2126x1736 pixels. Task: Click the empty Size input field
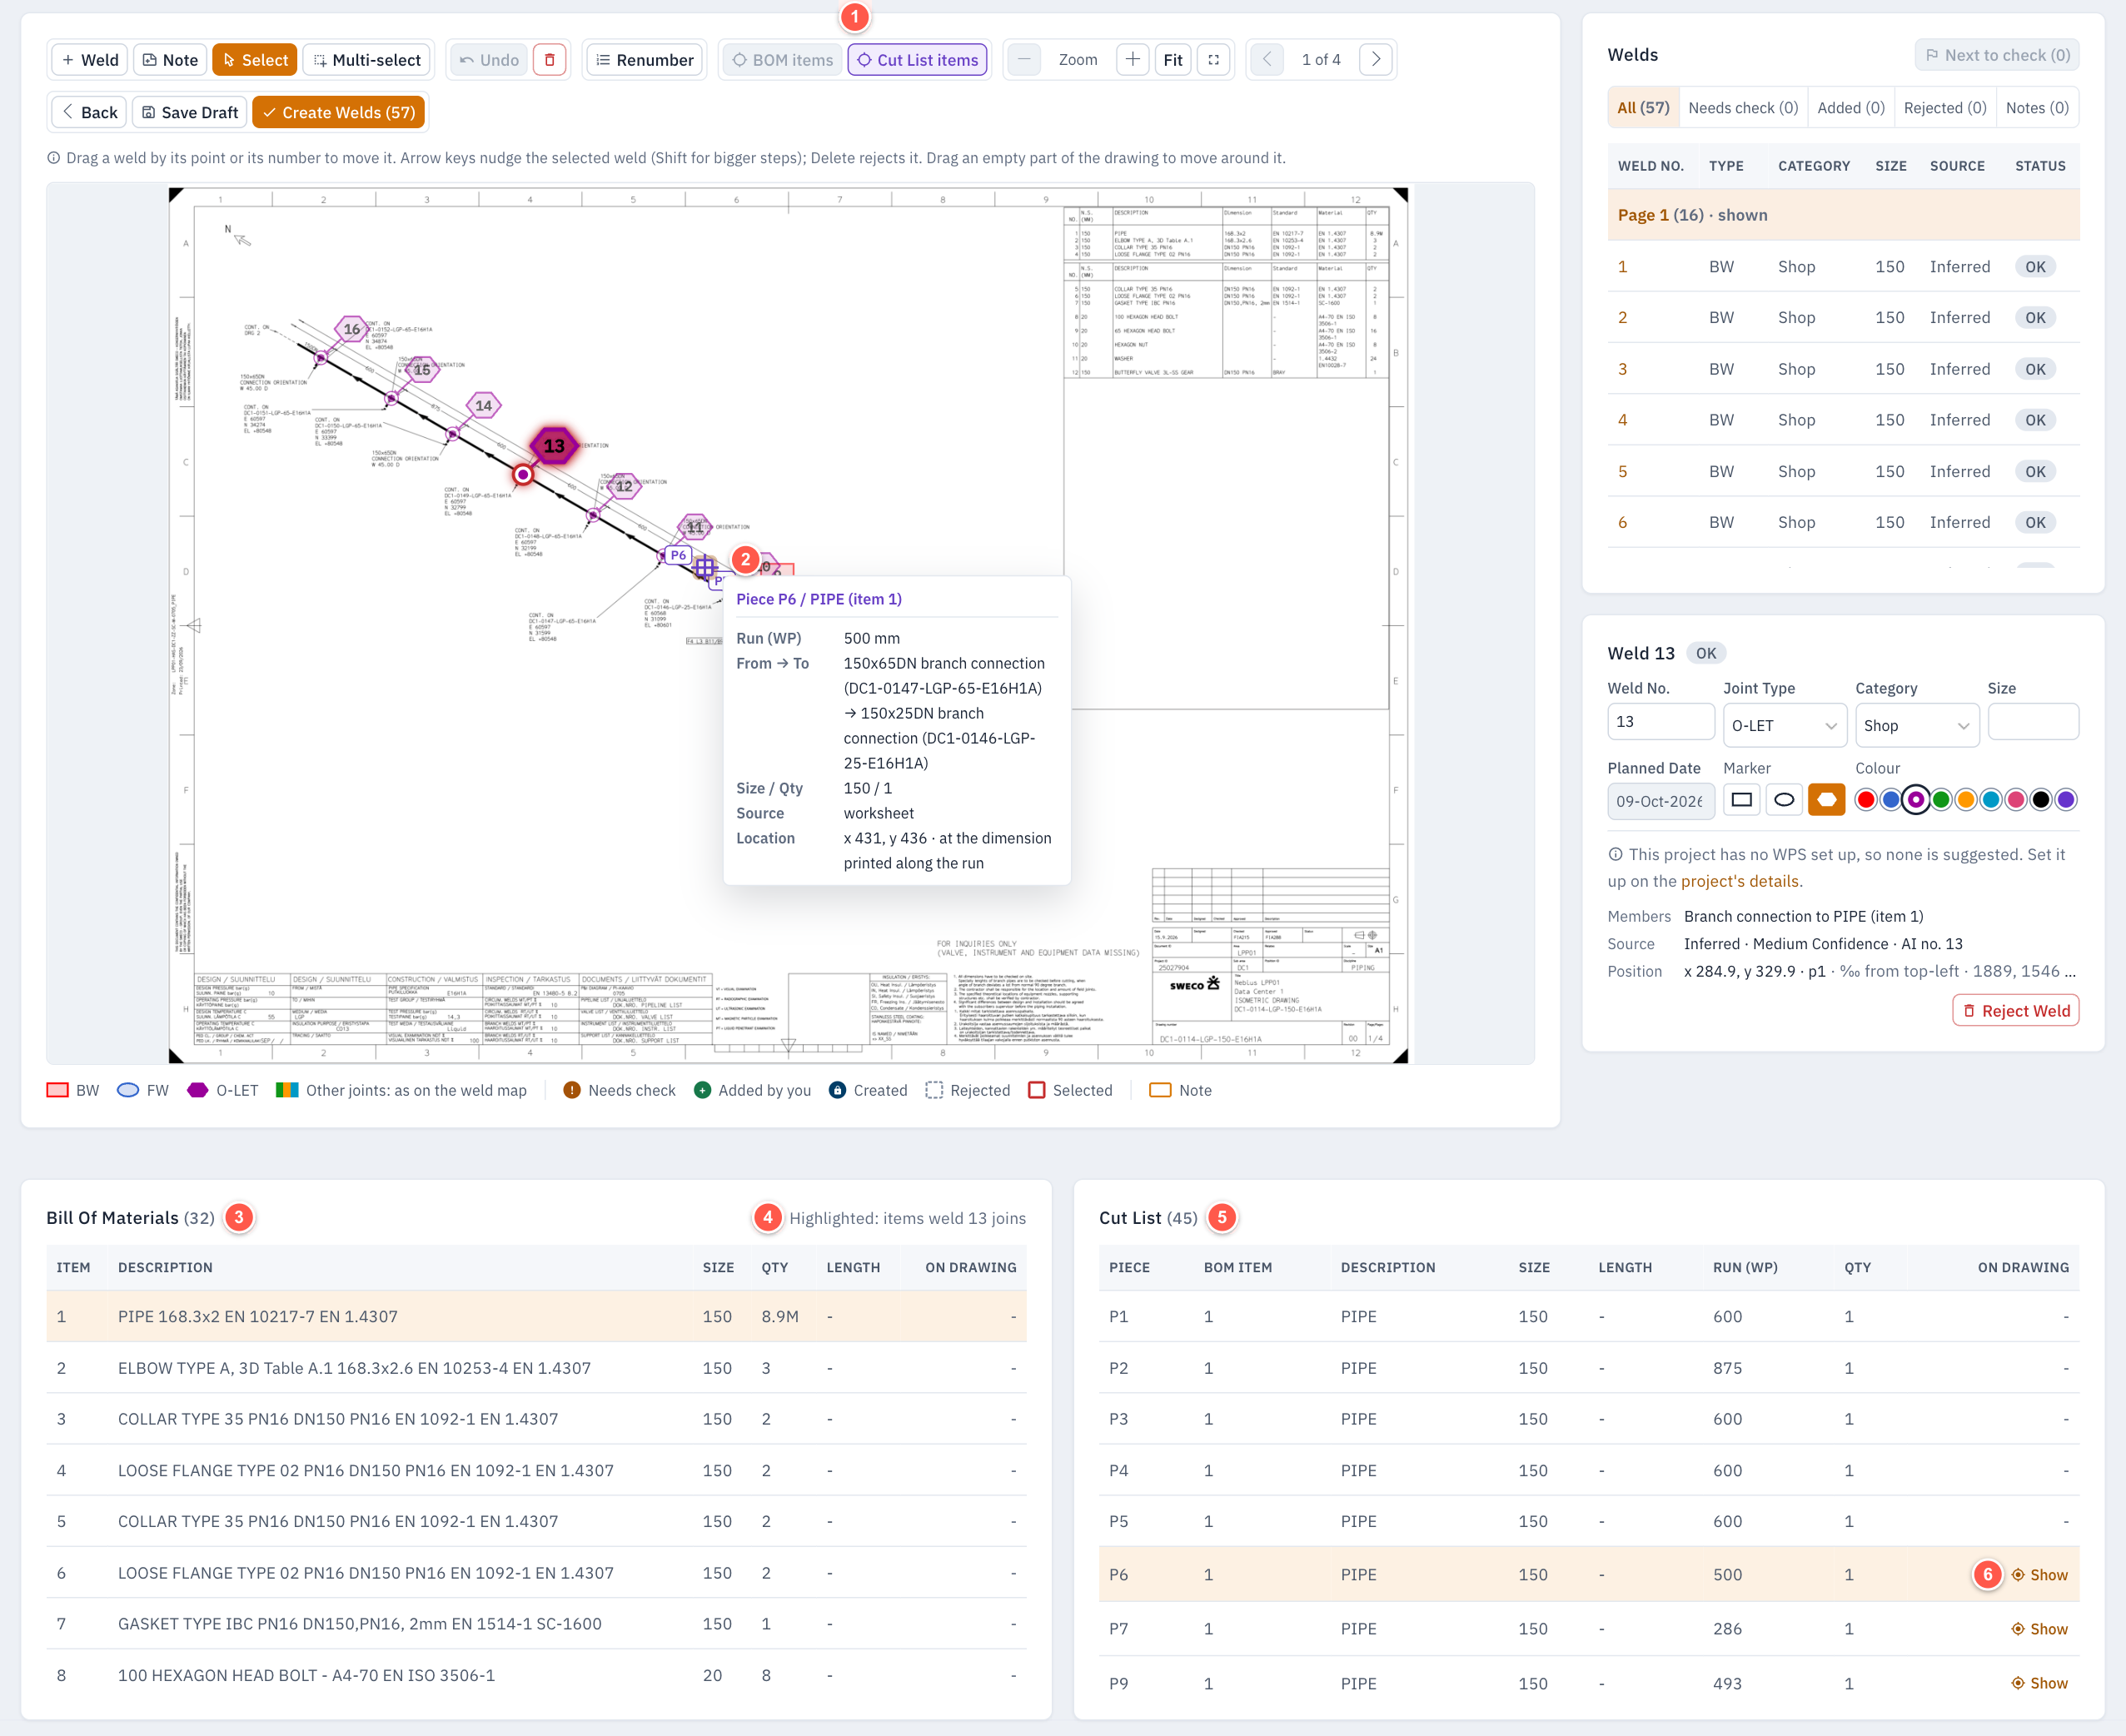tap(2033, 722)
